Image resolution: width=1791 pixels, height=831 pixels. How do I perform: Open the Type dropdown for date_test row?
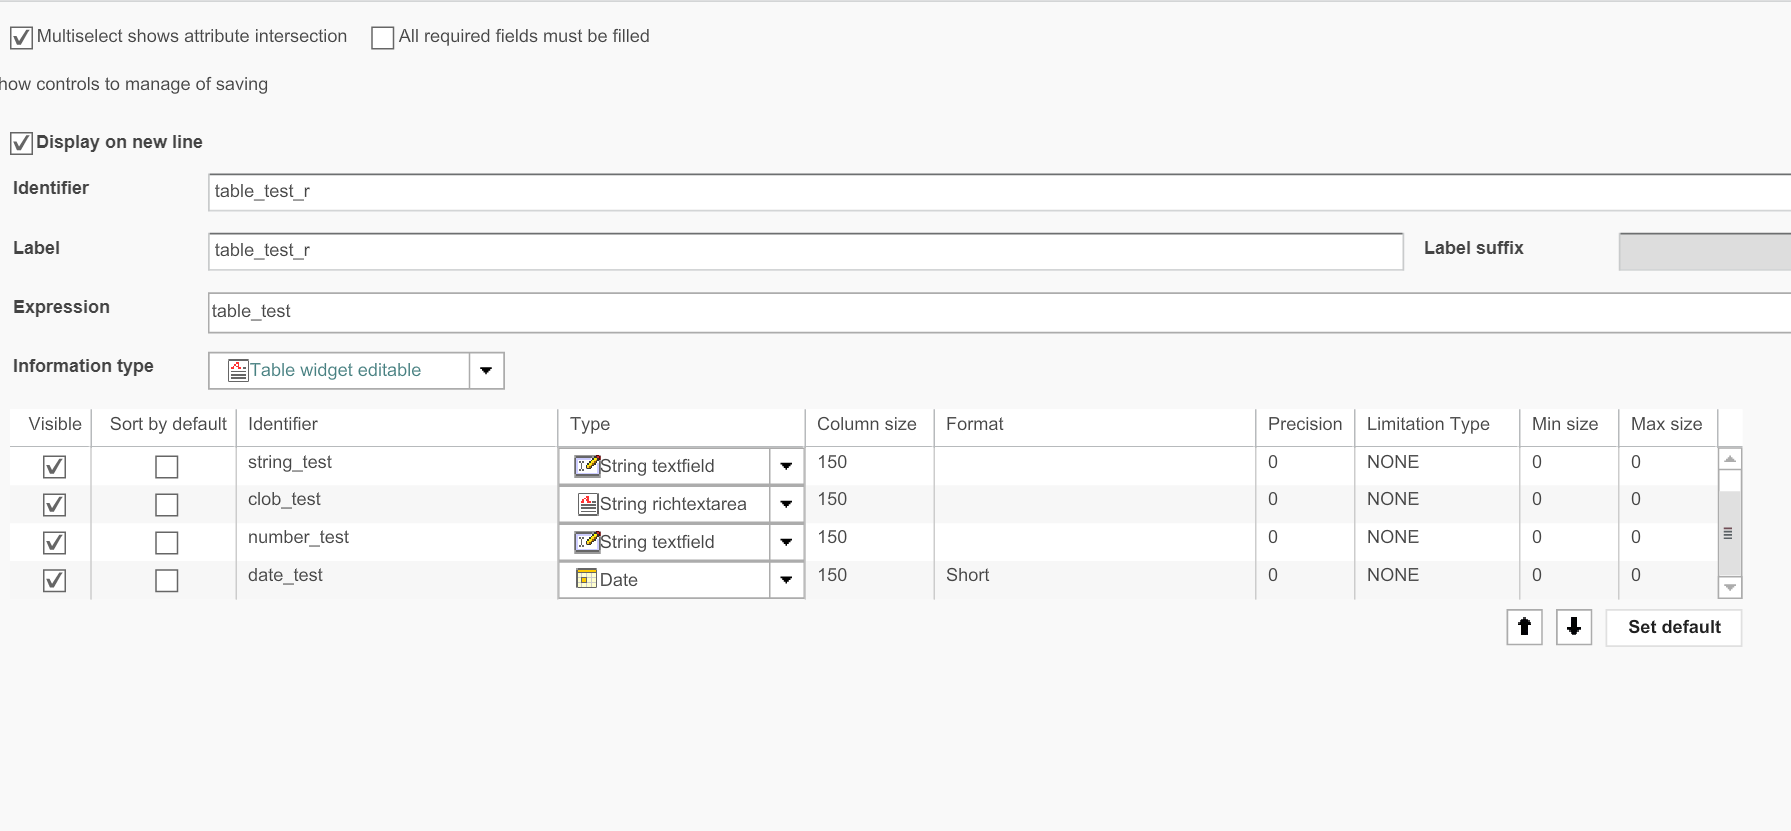point(786,580)
